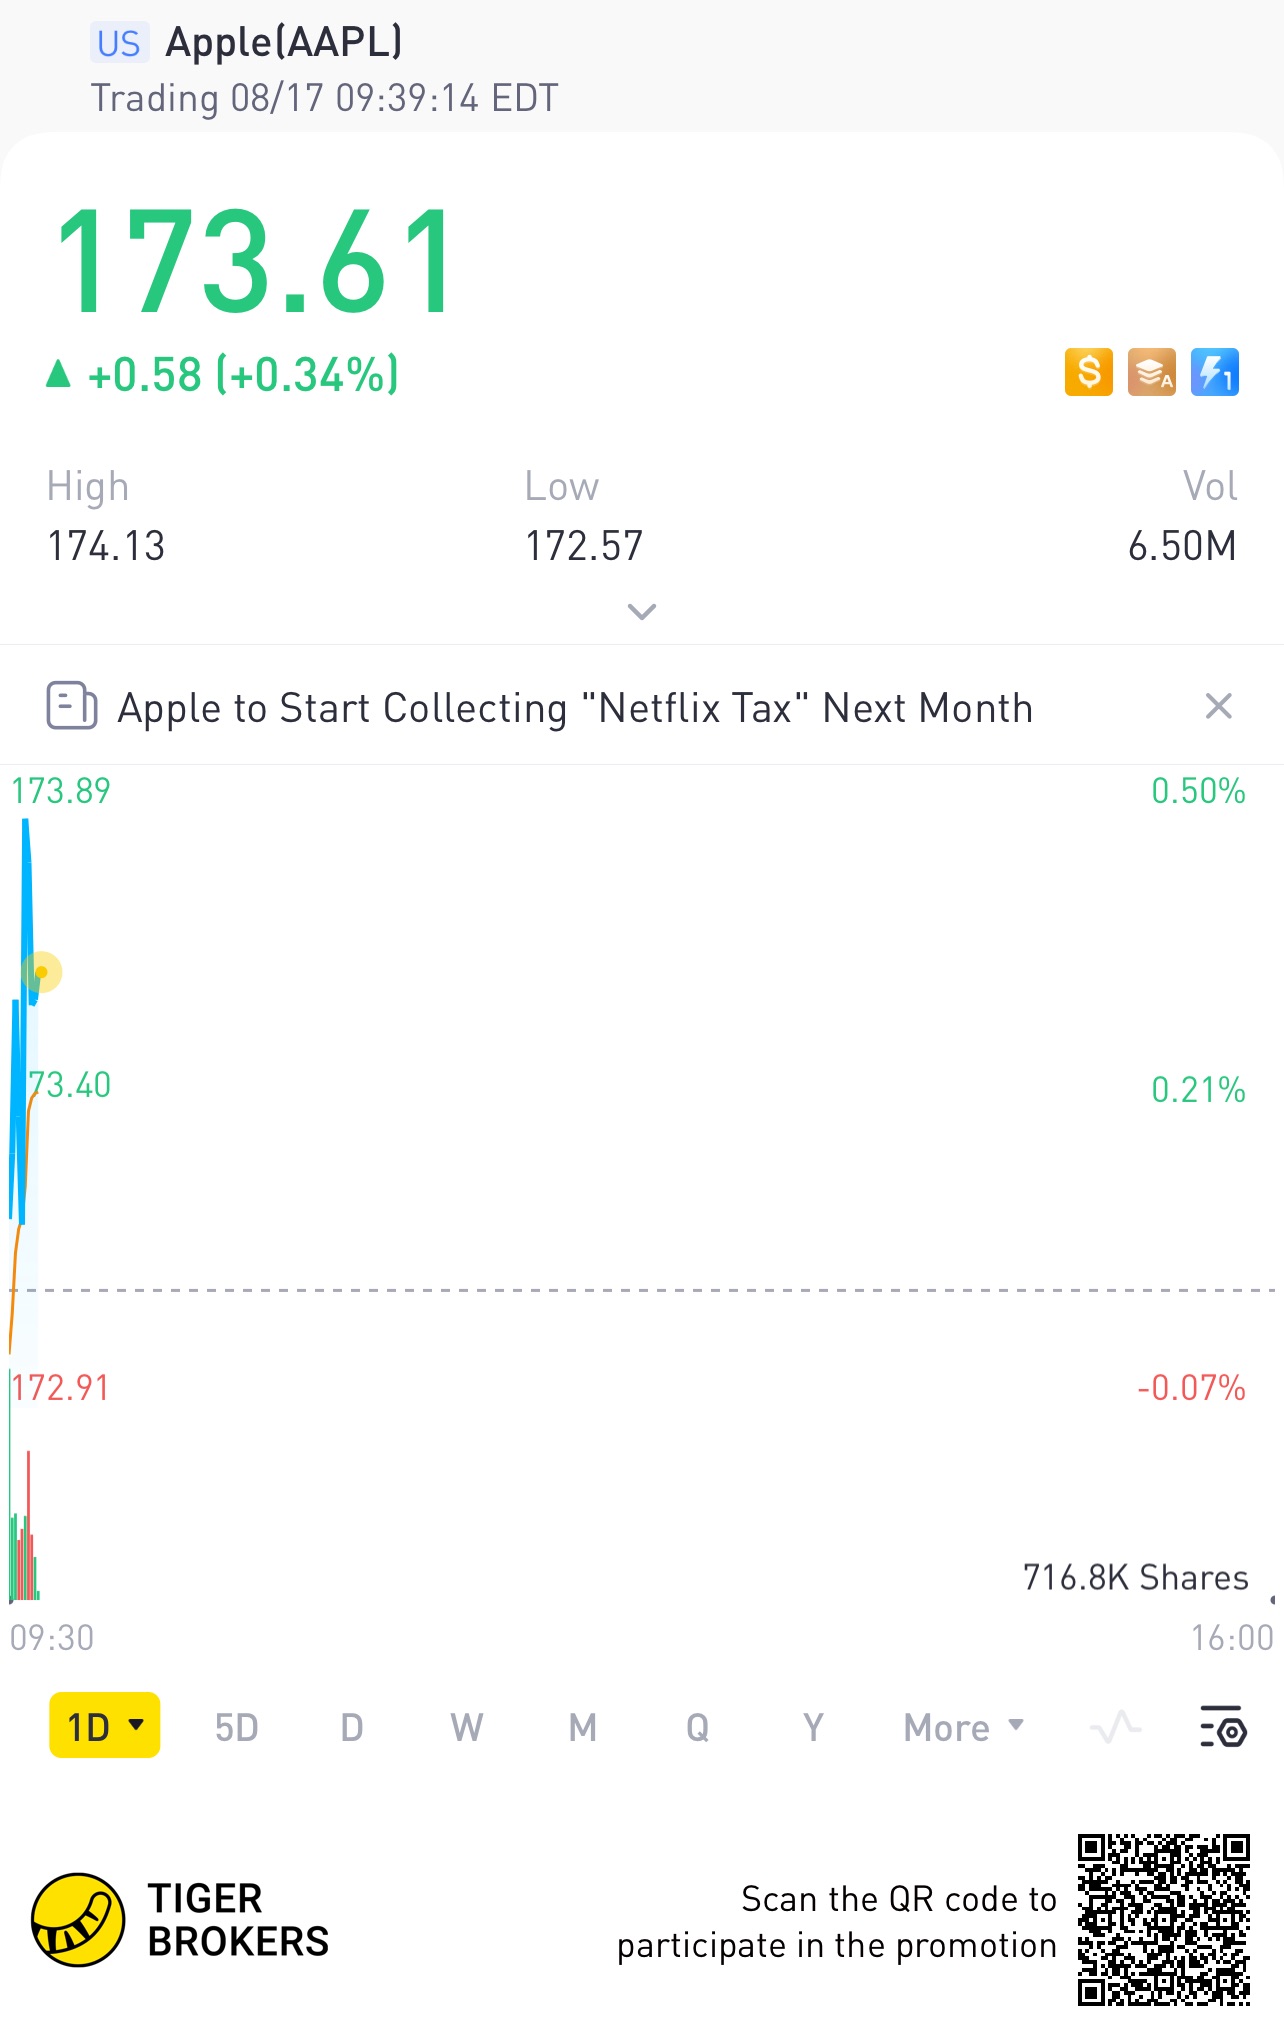Image resolution: width=1284 pixels, height=2040 pixels.
Task: Click the stacked layers badge icon
Action: point(1152,372)
